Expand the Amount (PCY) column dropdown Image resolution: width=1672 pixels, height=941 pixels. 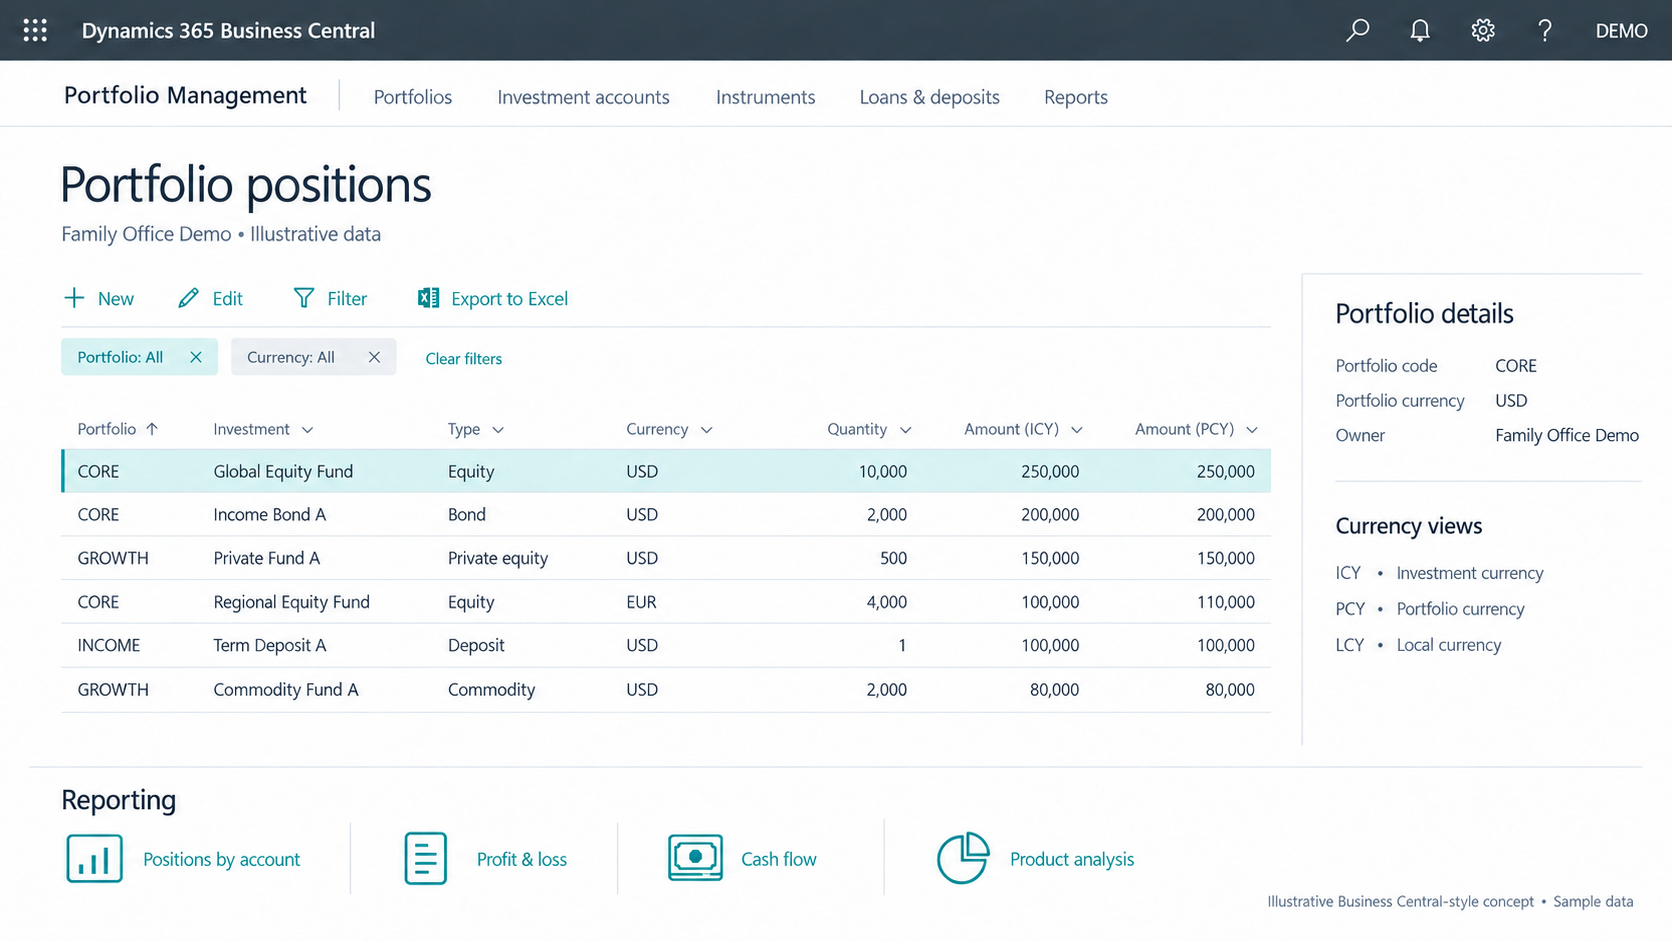[1252, 430]
